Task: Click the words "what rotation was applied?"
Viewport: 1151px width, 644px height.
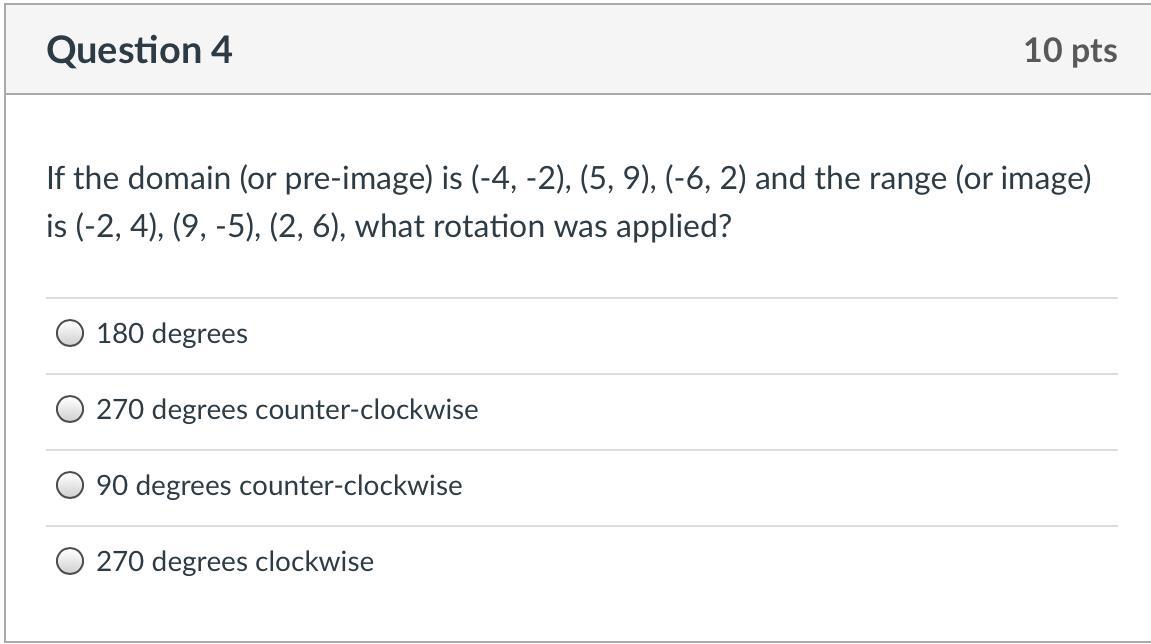Action: click(543, 227)
